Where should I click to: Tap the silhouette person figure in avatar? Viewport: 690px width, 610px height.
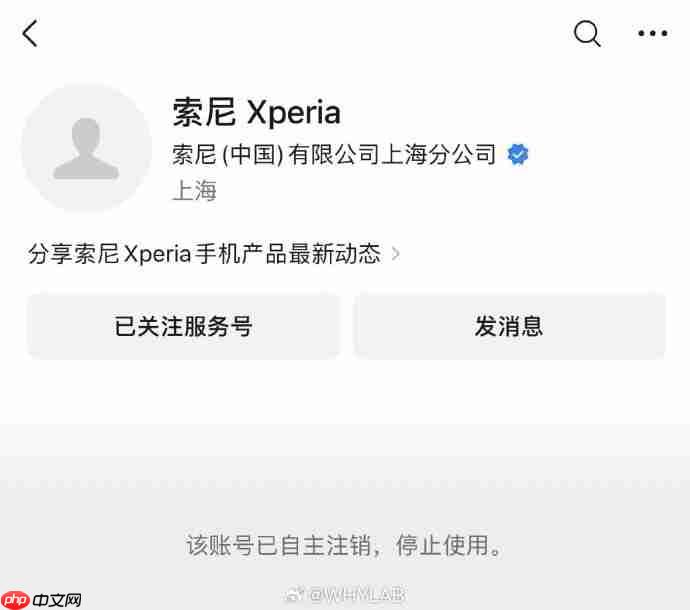point(86,148)
